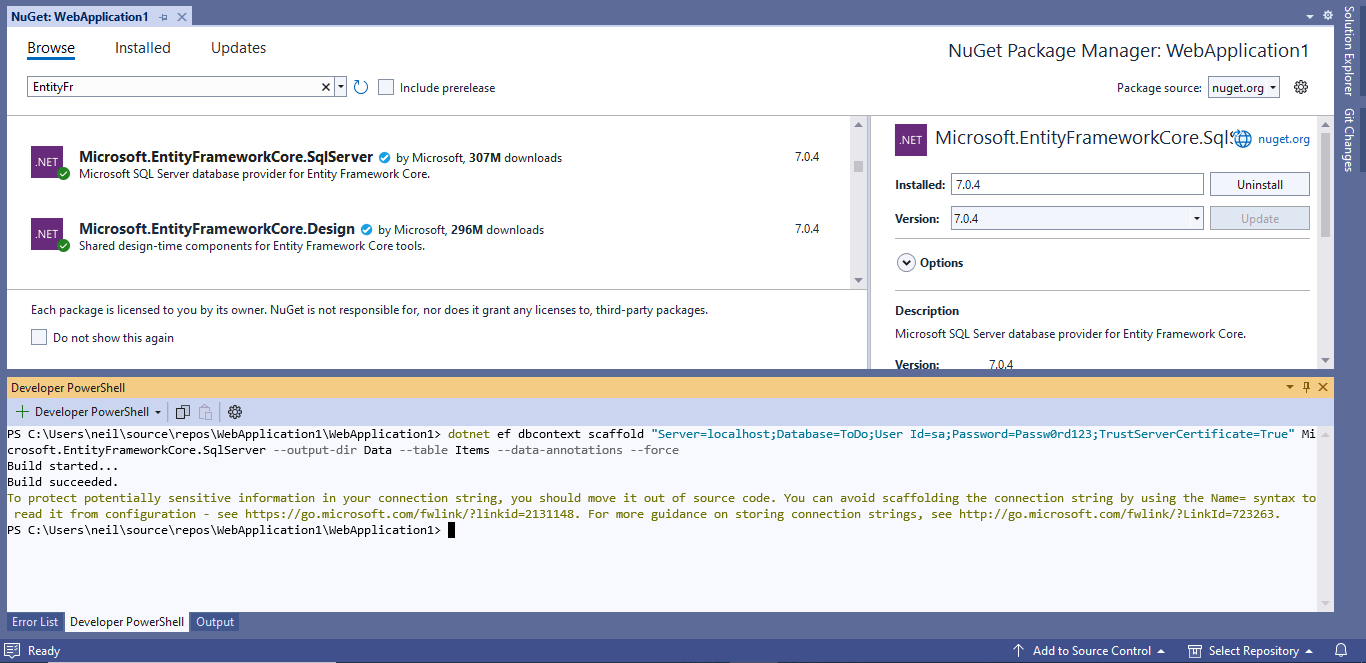
Task: Select the Microsoft.EntityFrameworkCore.Design package name
Action: [x=217, y=229]
